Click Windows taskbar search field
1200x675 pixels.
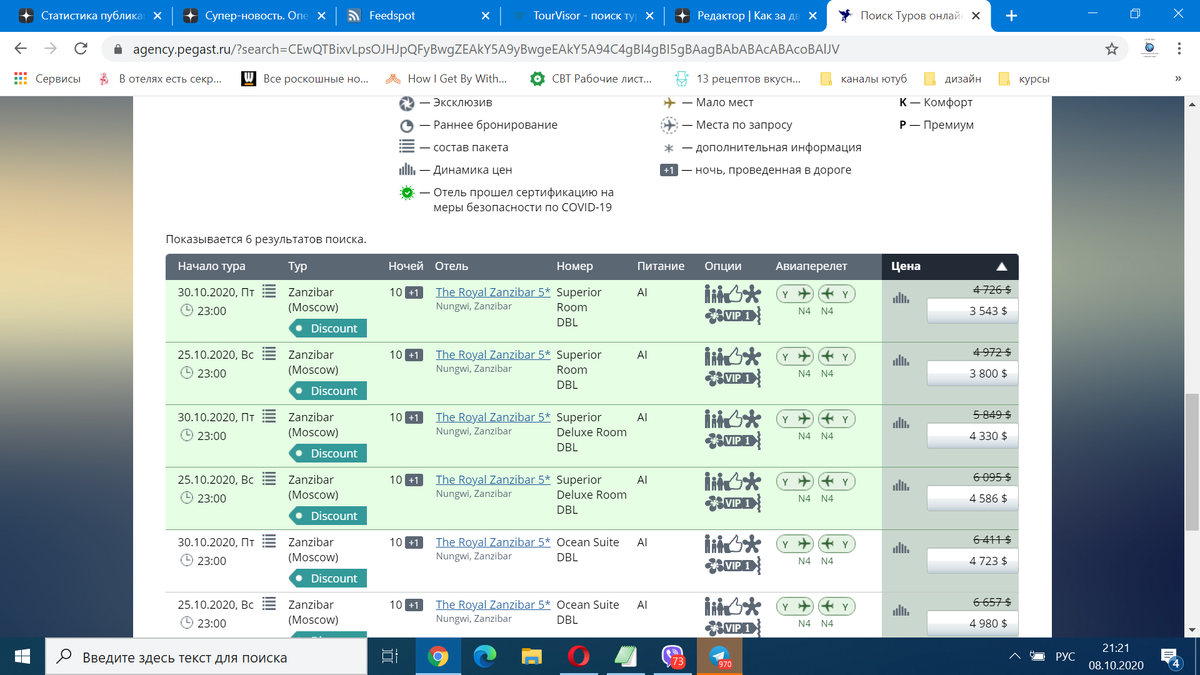[x=208, y=656]
